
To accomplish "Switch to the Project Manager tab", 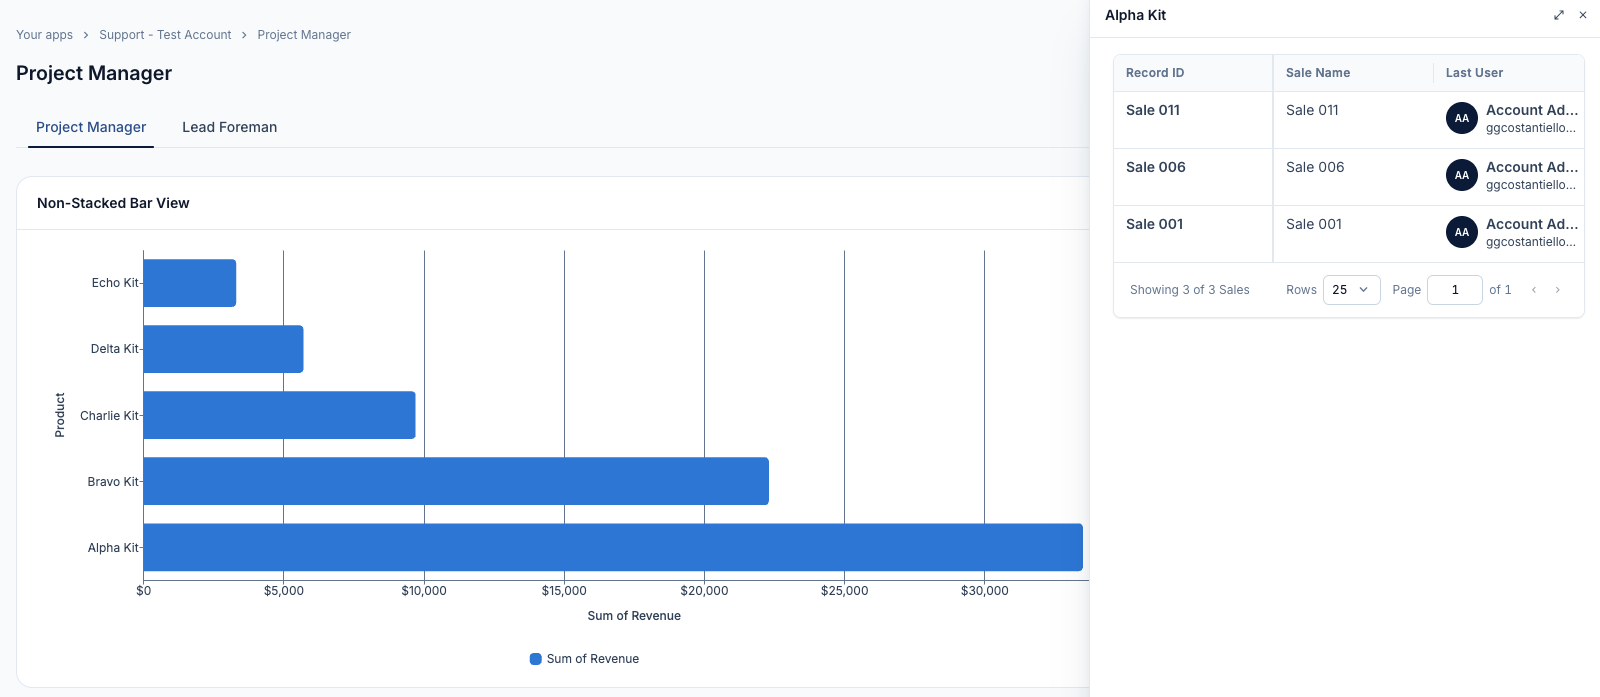I will coord(91,127).
